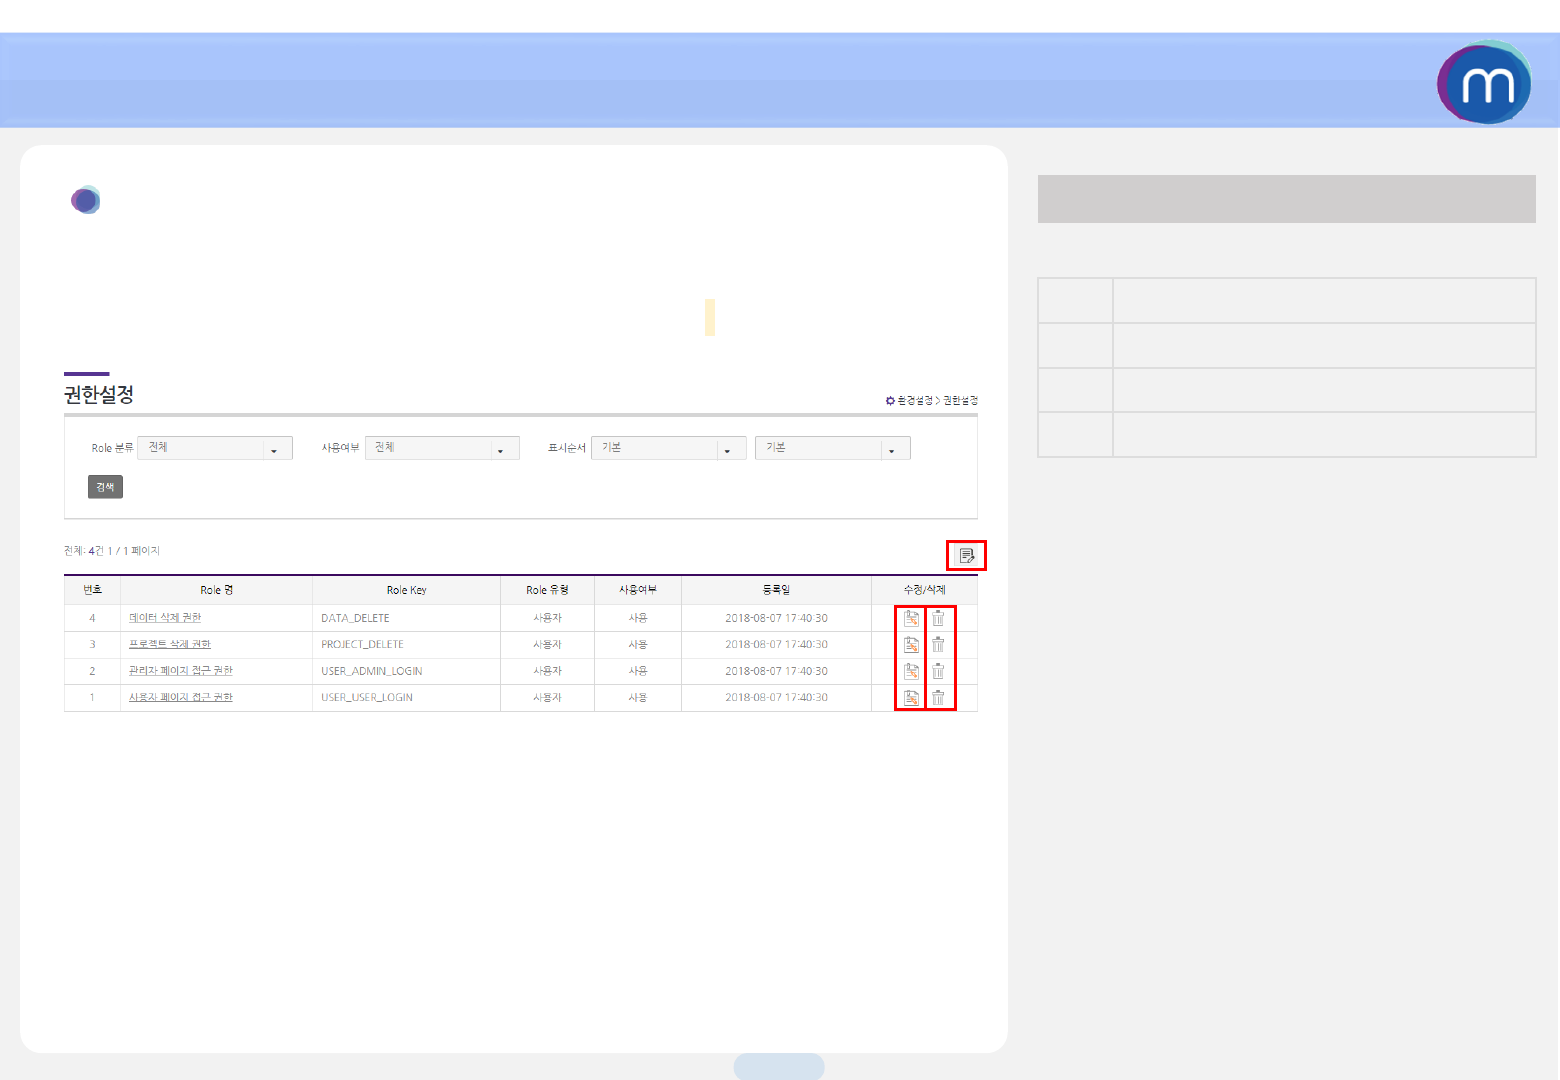Click the 권한설정 page heading
1560x1080 pixels.
99,395
